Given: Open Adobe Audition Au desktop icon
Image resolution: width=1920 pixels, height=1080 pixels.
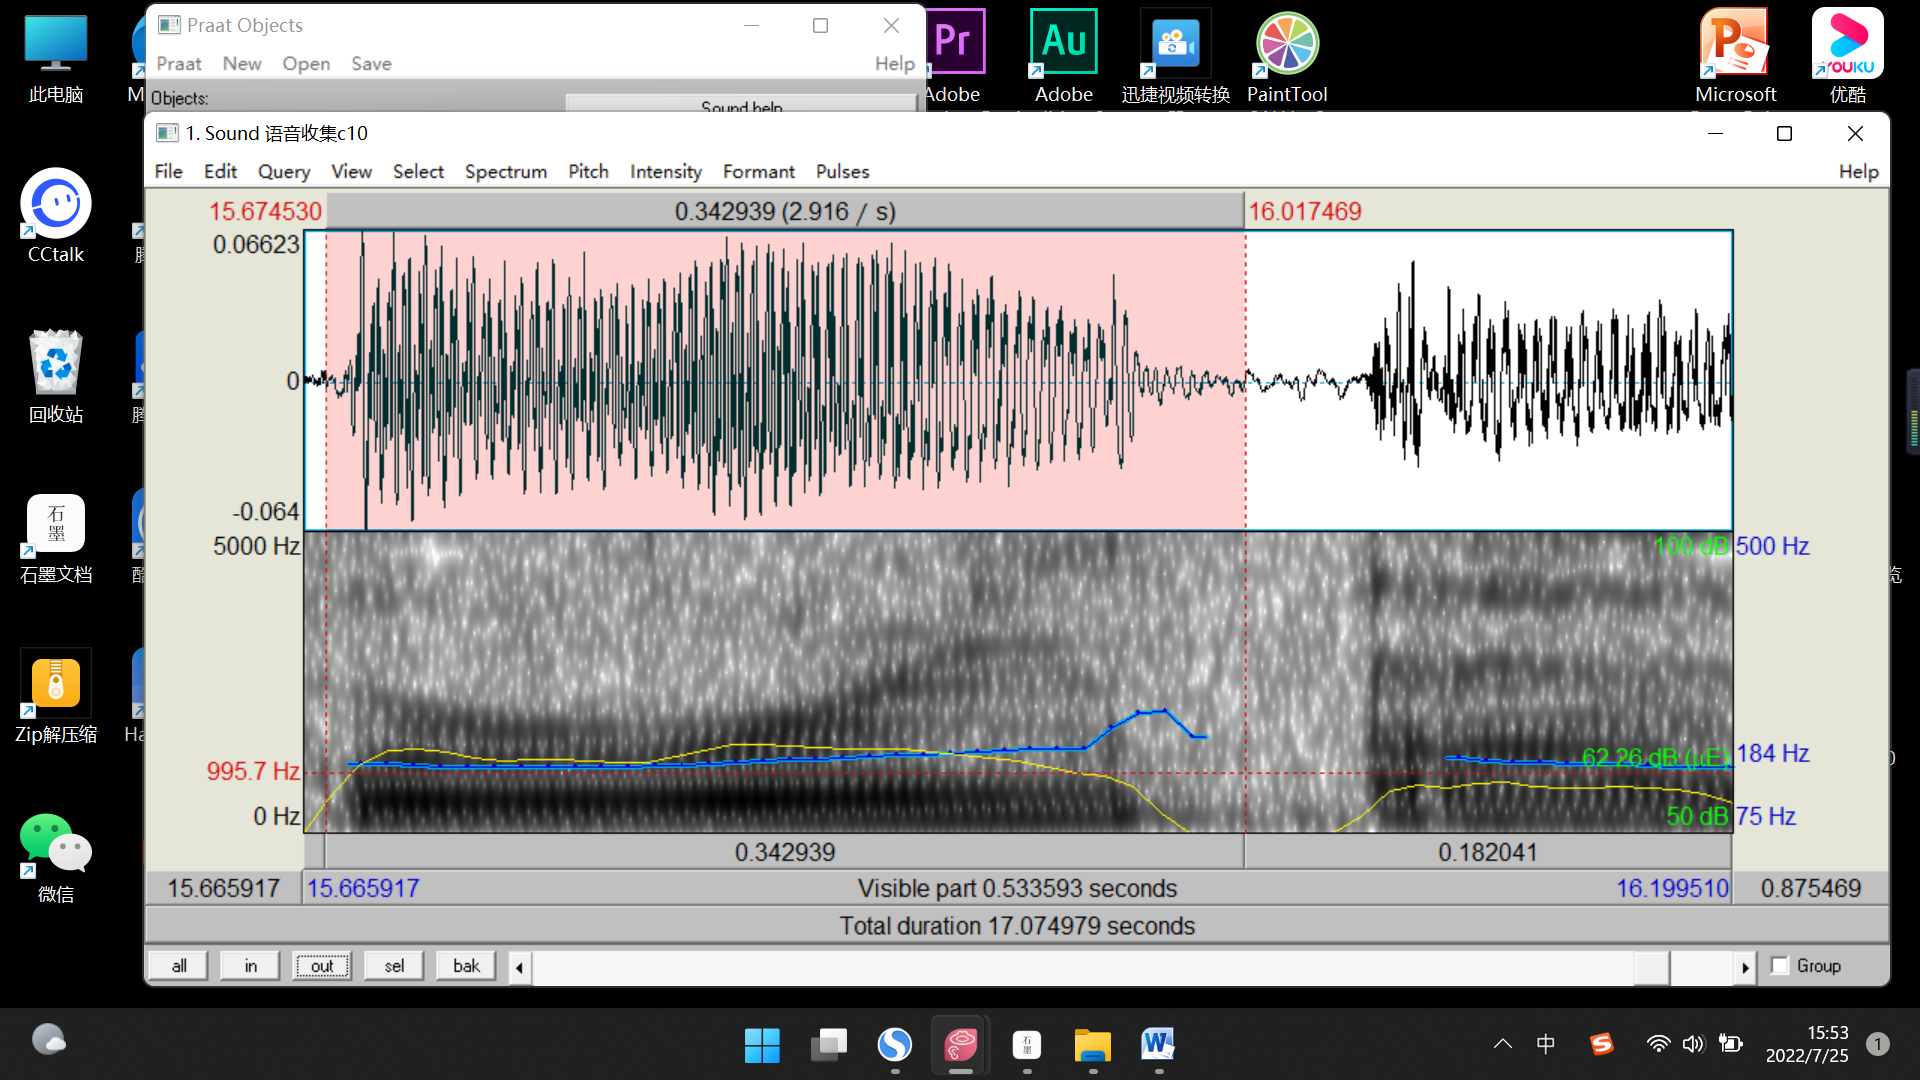Looking at the screenshot, I should 1064,56.
